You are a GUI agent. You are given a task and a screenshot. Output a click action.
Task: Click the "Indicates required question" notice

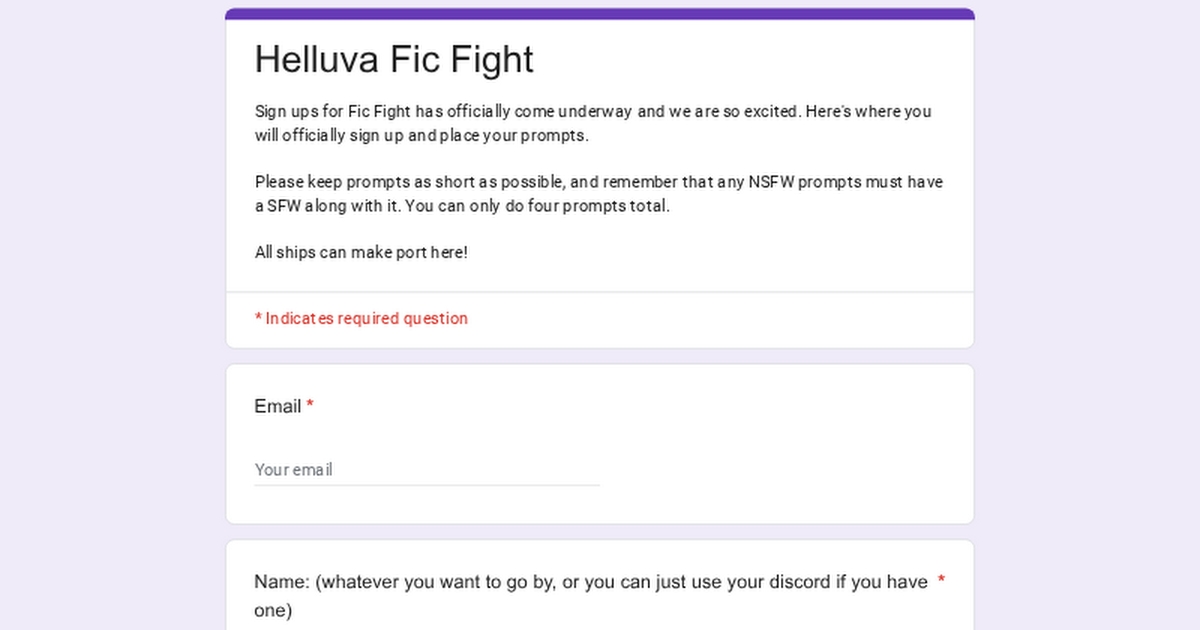(361, 318)
